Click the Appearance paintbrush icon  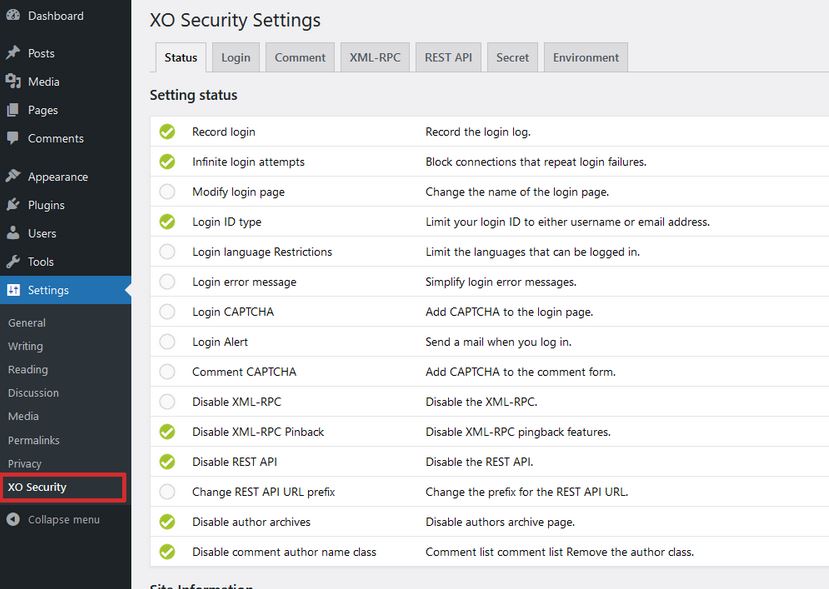tap(13, 176)
